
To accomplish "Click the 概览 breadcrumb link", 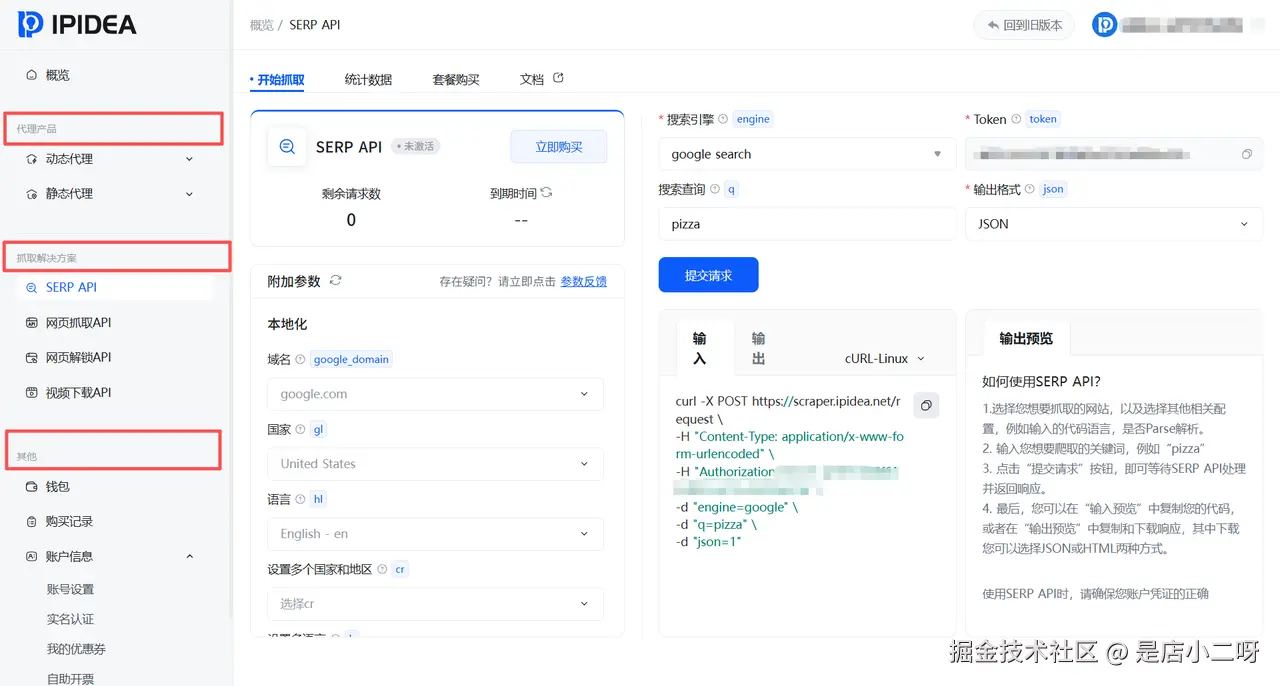I will point(261,25).
